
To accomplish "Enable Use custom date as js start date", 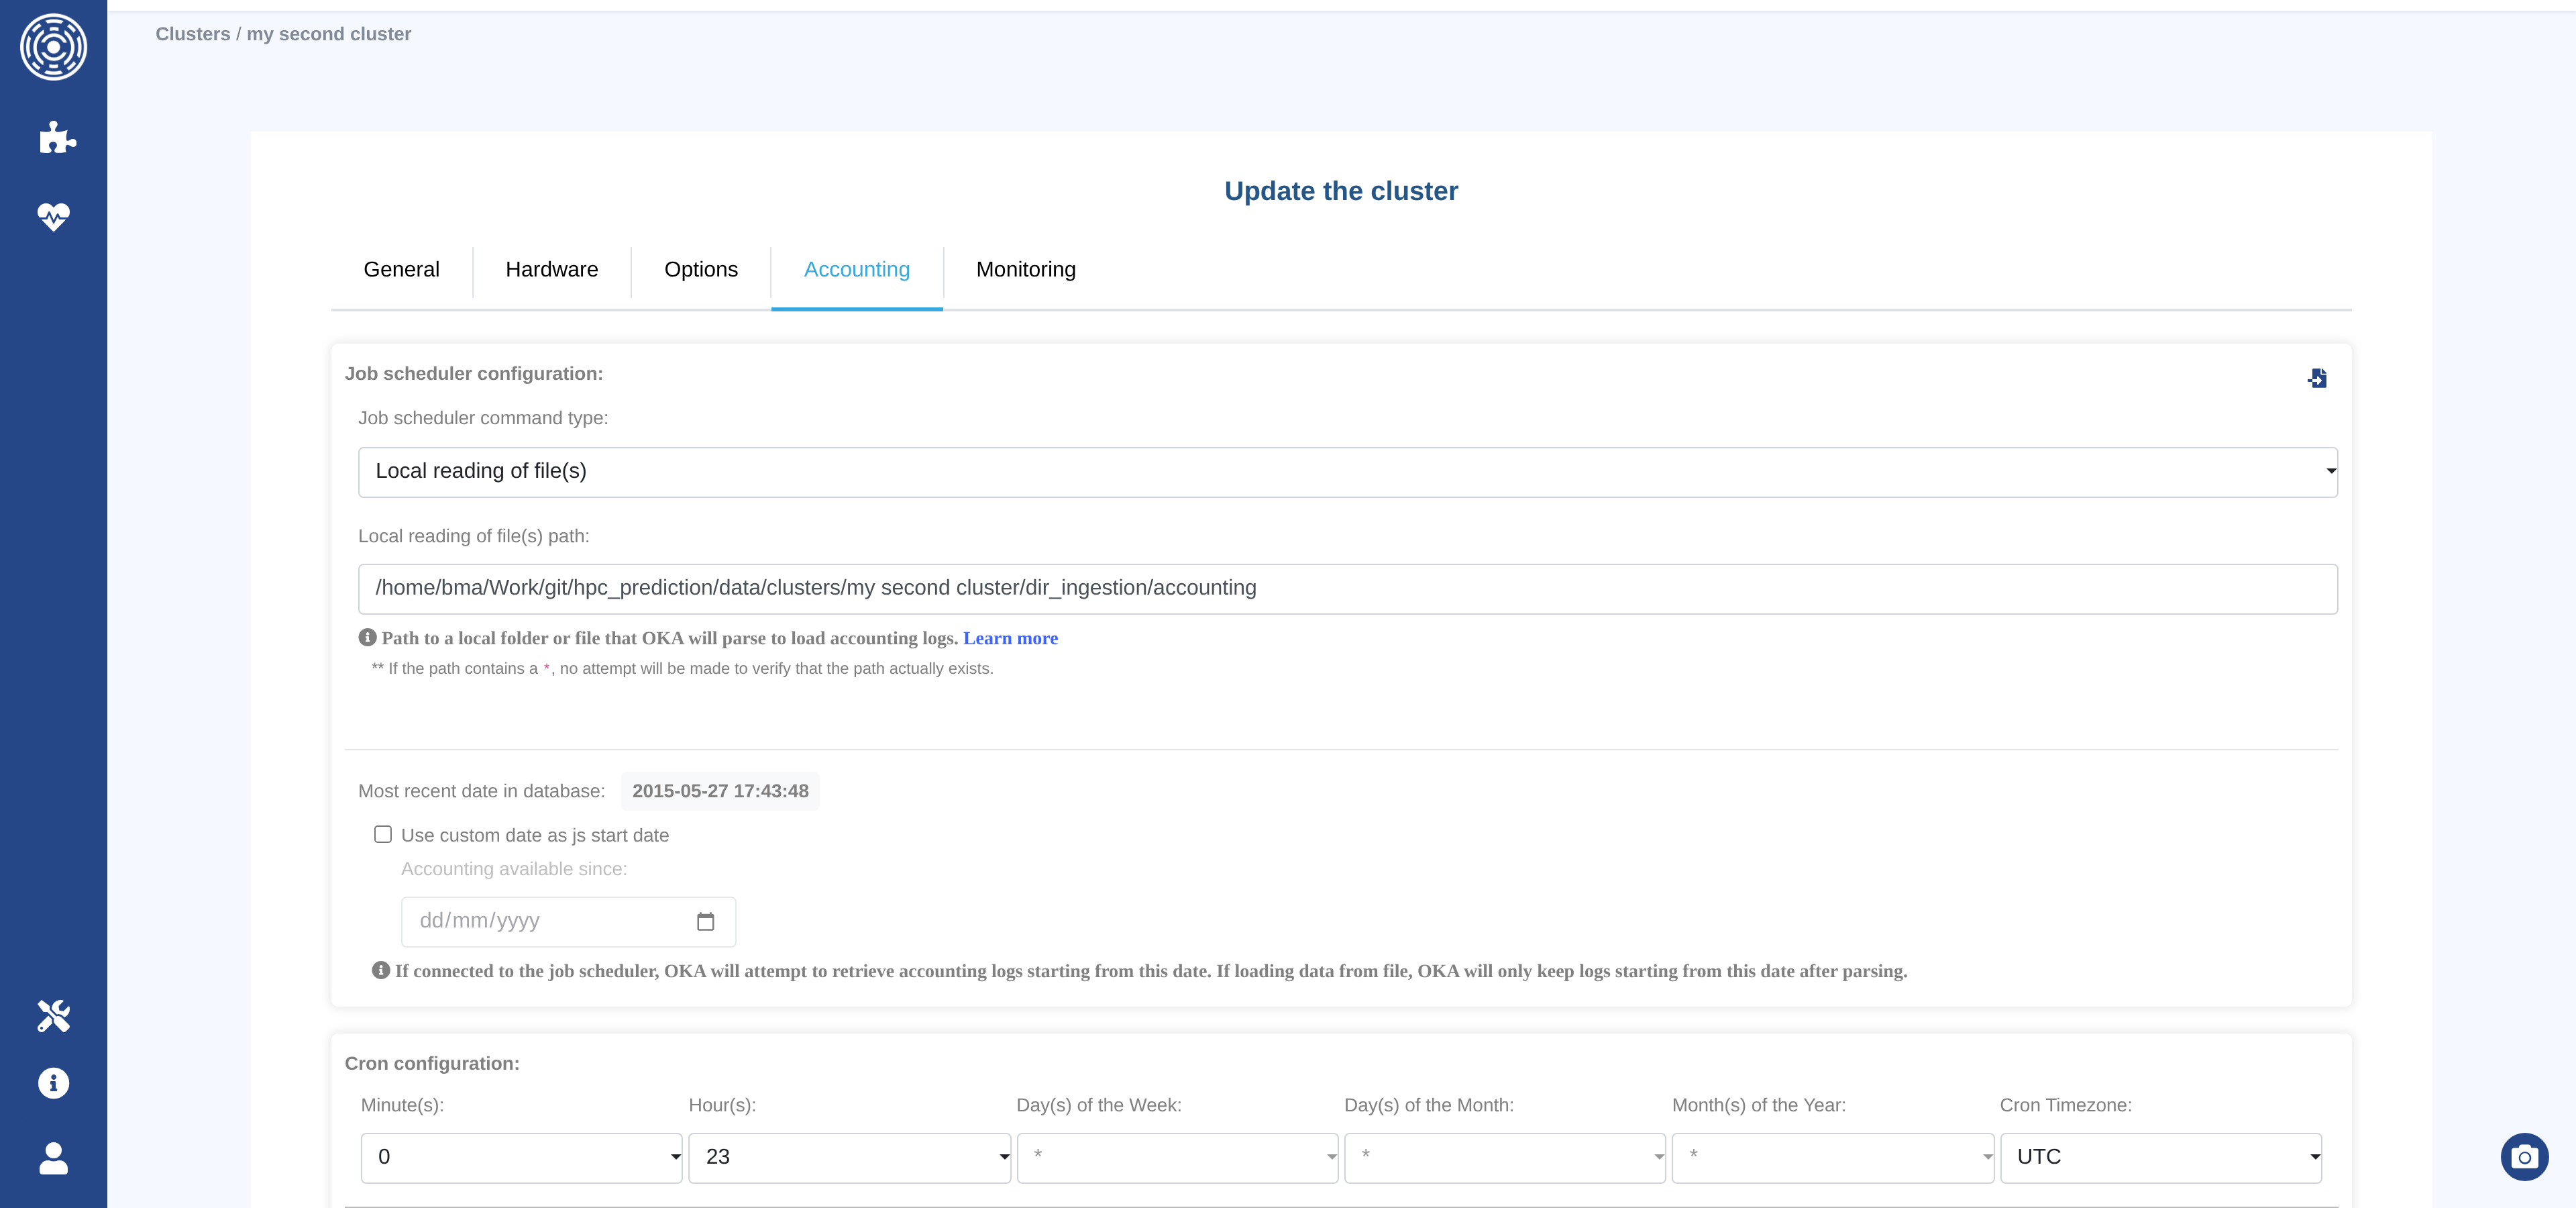I will (x=383, y=834).
